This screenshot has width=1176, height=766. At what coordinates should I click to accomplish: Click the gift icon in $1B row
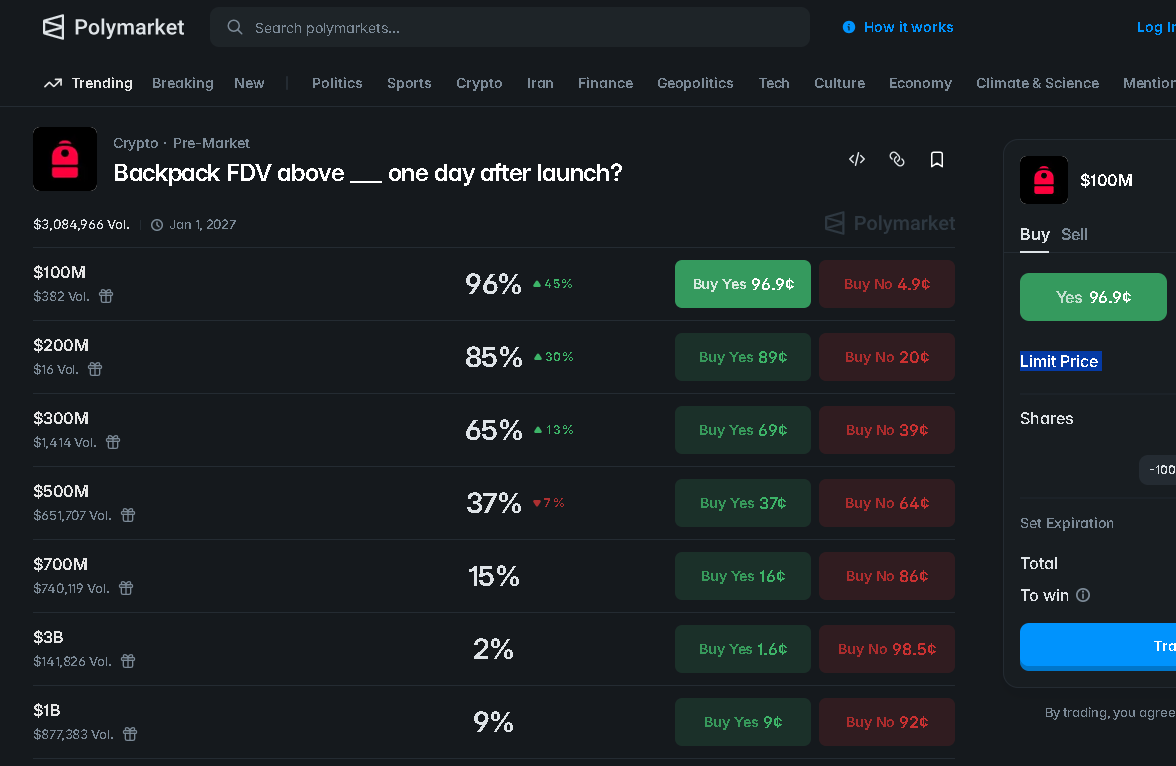[x=130, y=734]
